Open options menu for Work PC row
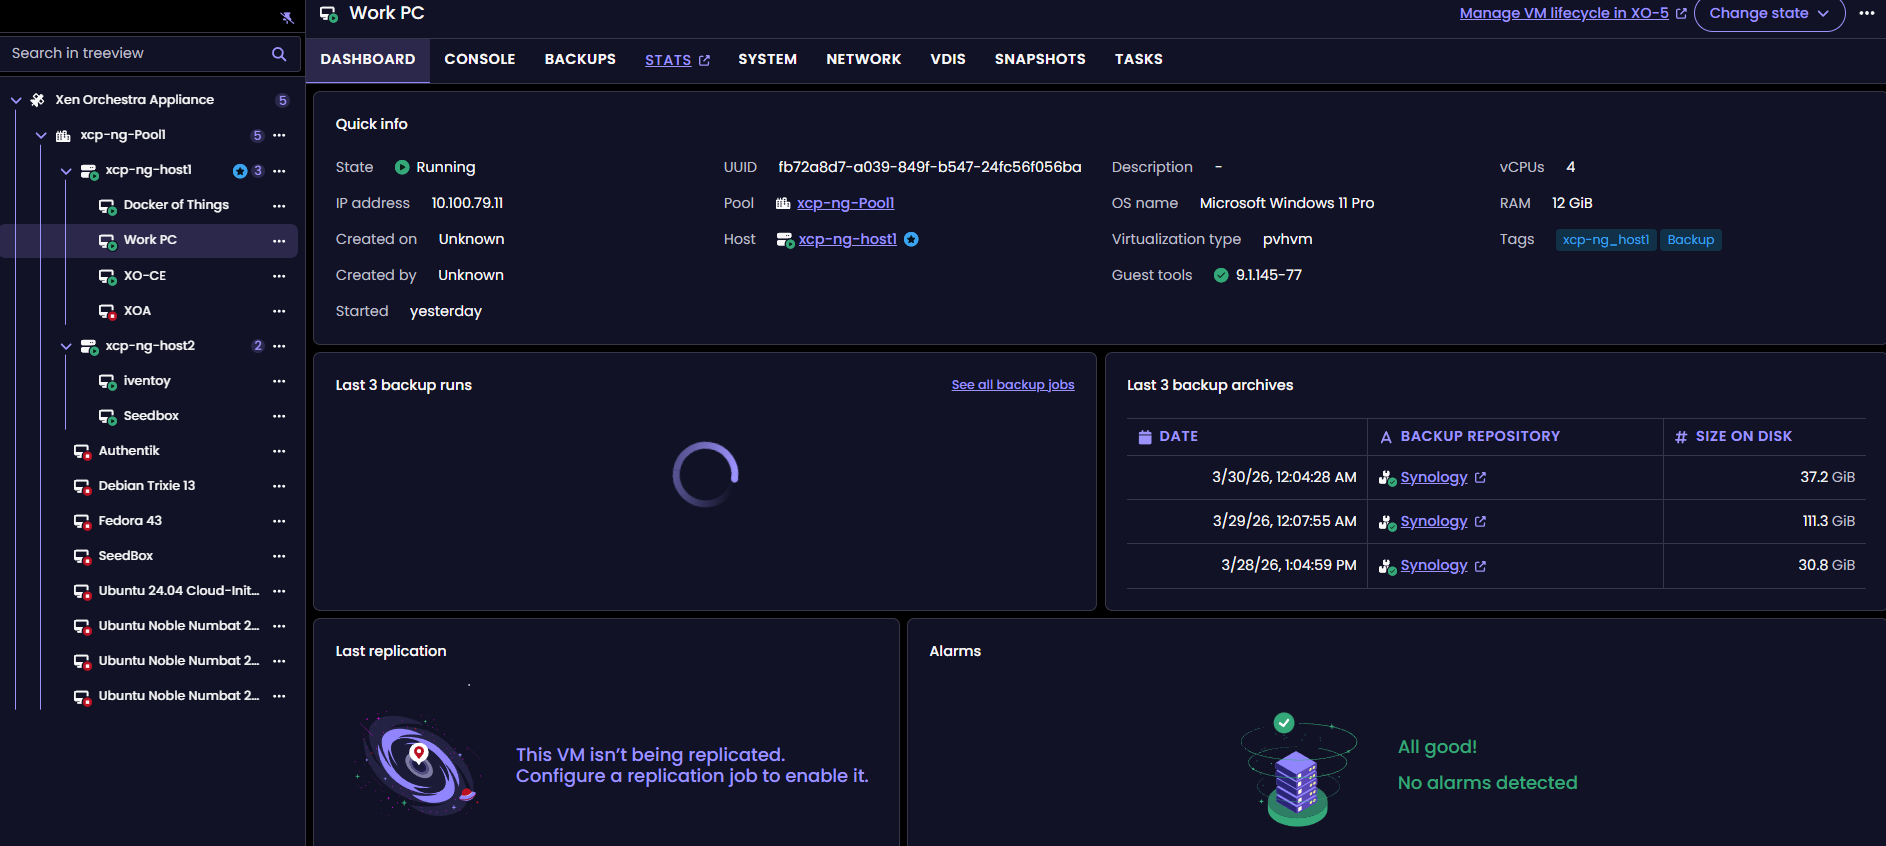Screen dimensions: 1886x846 279,241
